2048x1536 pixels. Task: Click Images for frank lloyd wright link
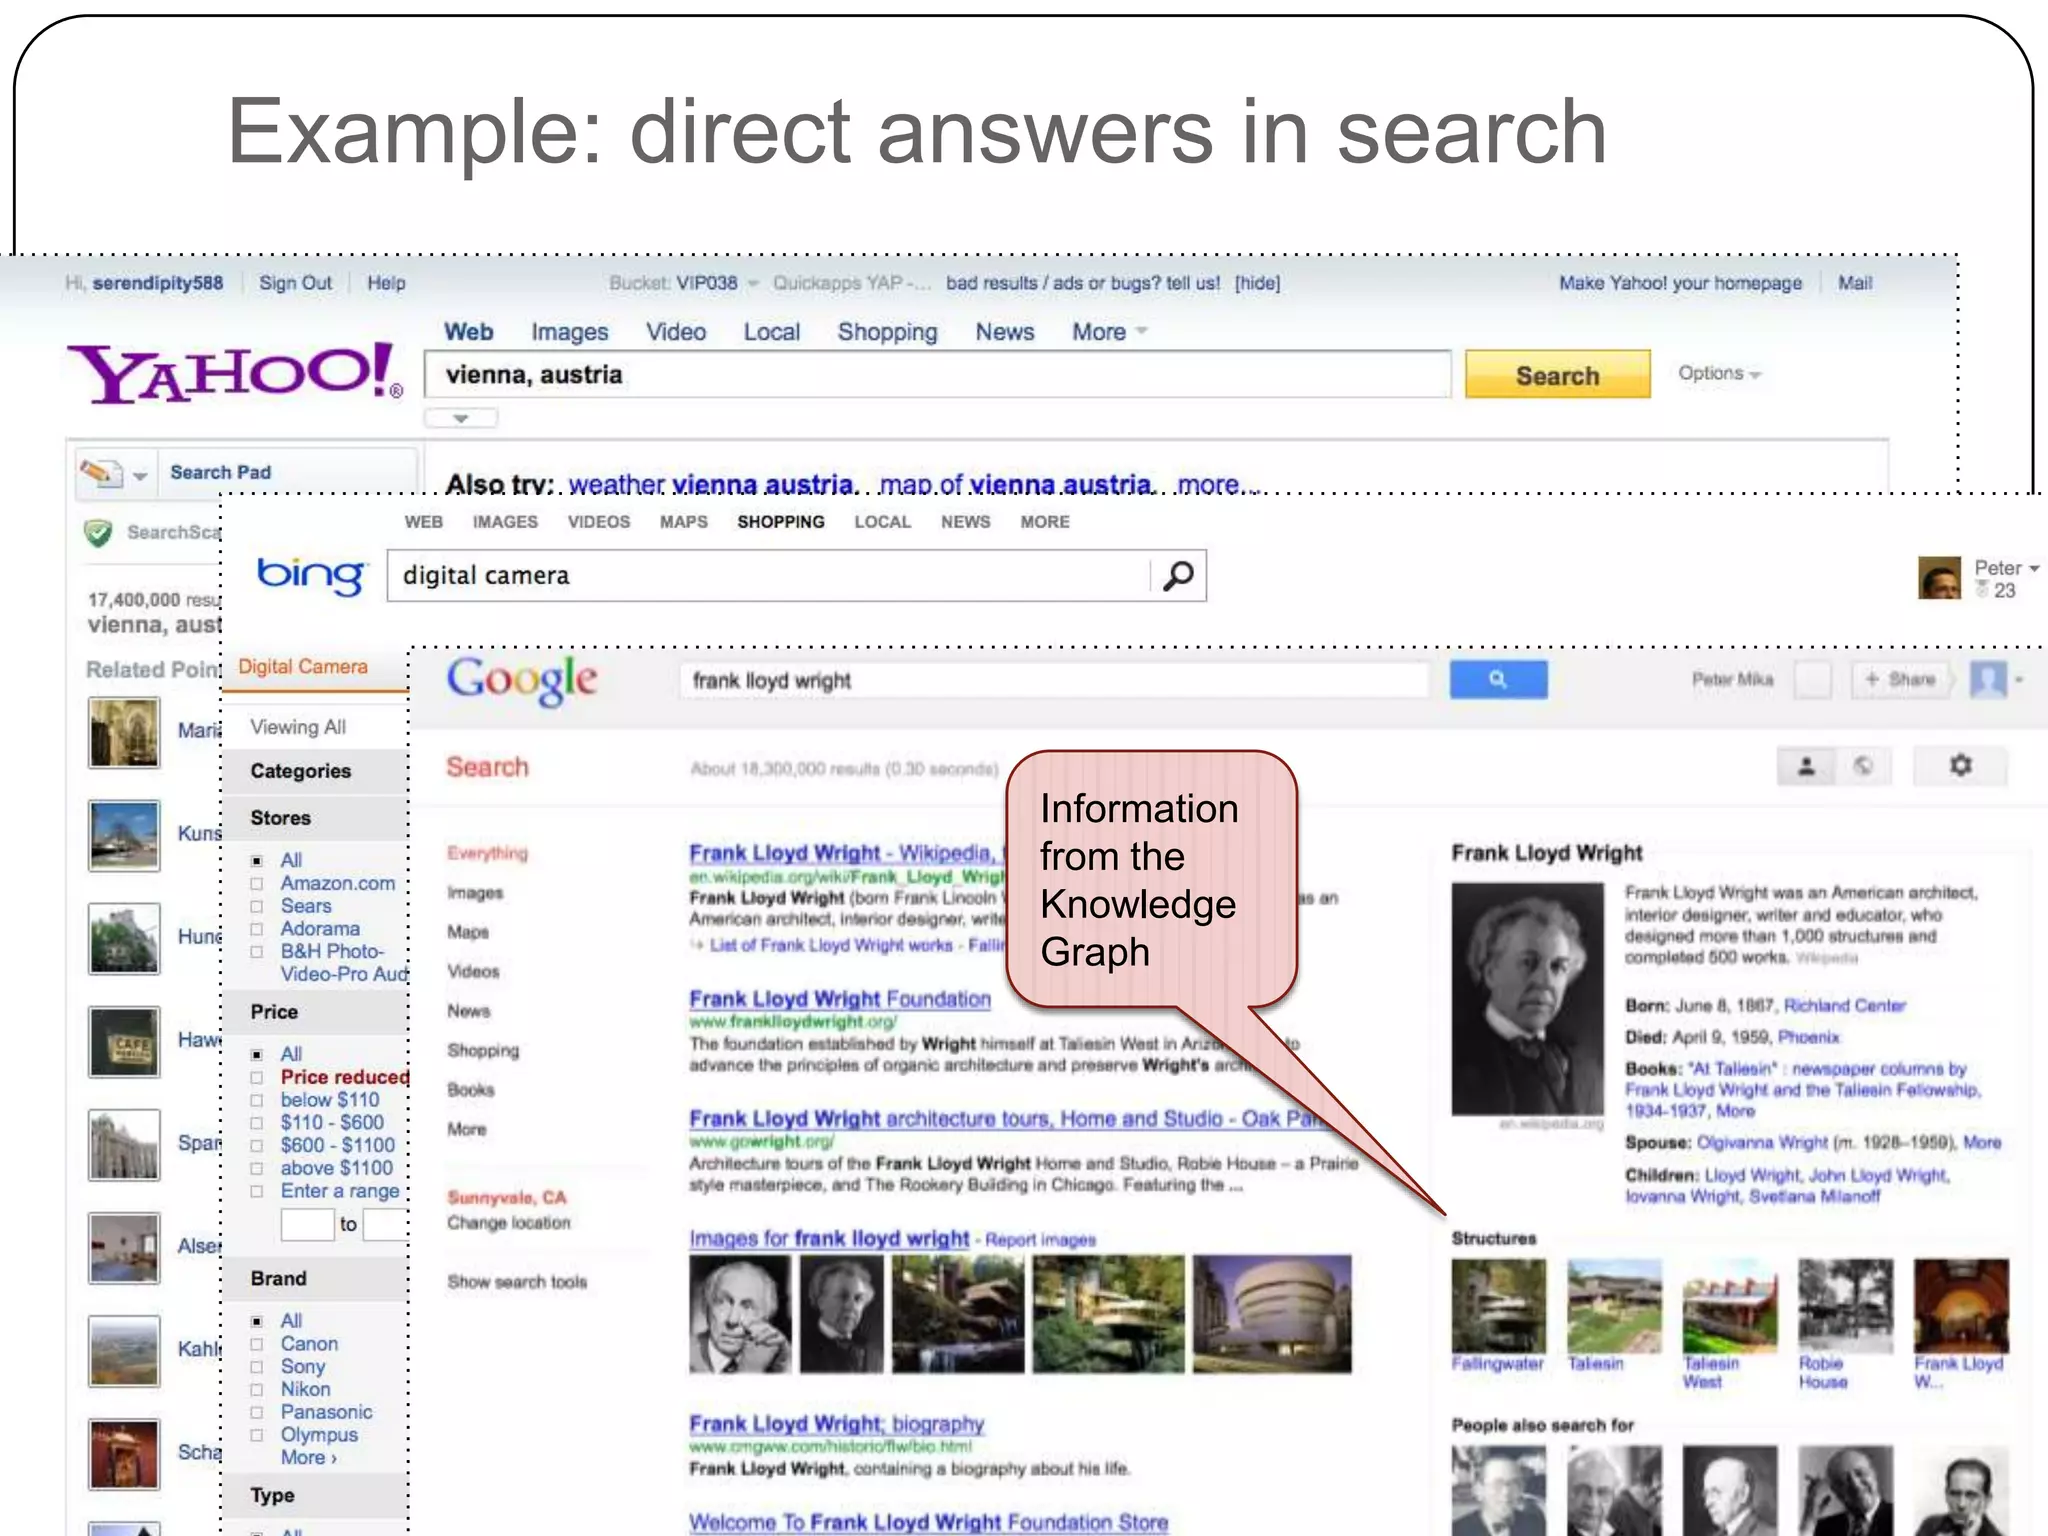[x=829, y=1238]
